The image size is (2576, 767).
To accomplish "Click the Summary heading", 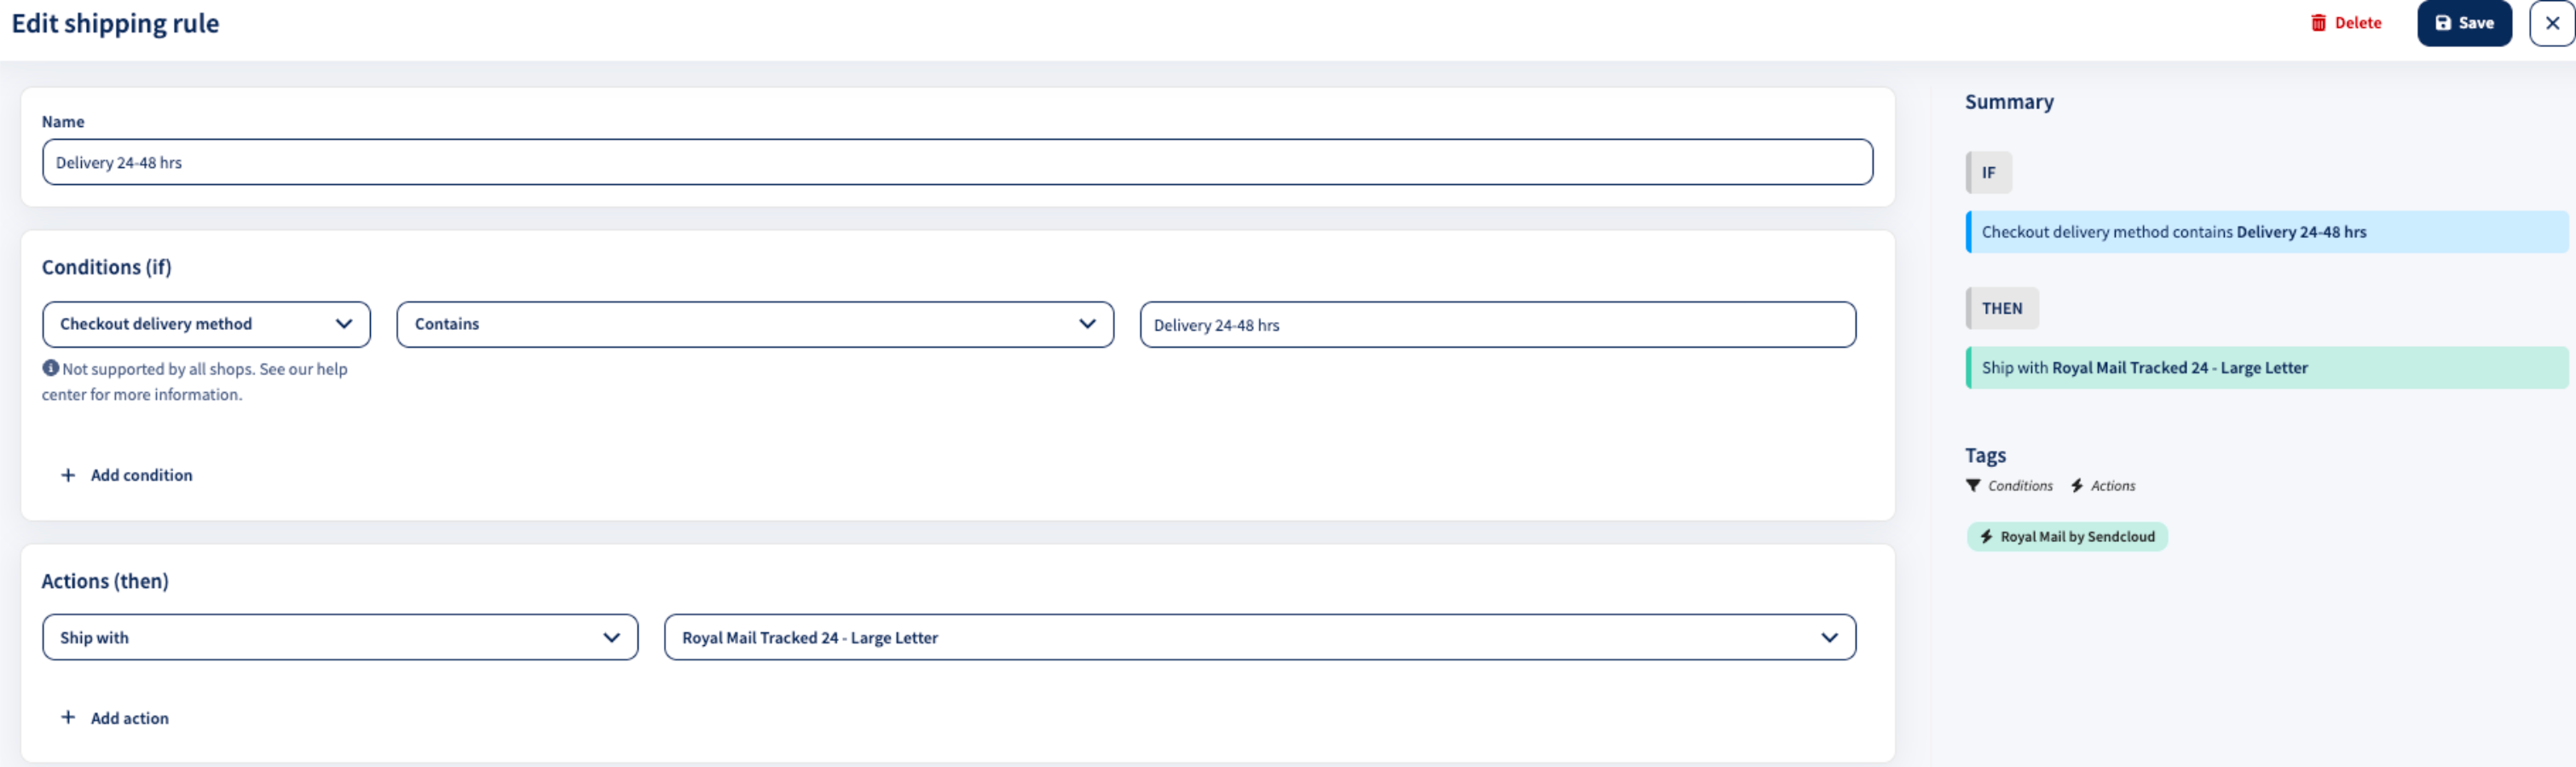I will click(x=2009, y=102).
